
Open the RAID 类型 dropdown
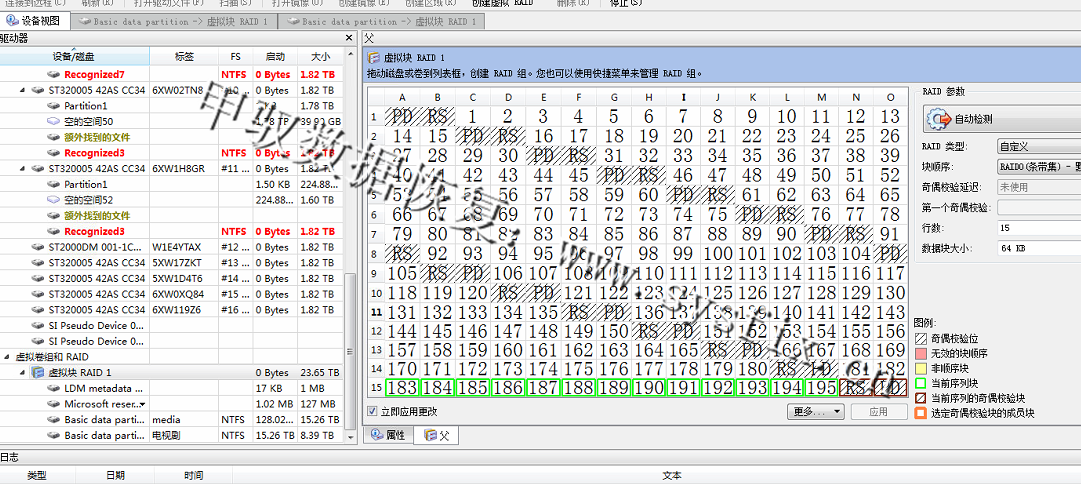click(x=1039, y=146)
